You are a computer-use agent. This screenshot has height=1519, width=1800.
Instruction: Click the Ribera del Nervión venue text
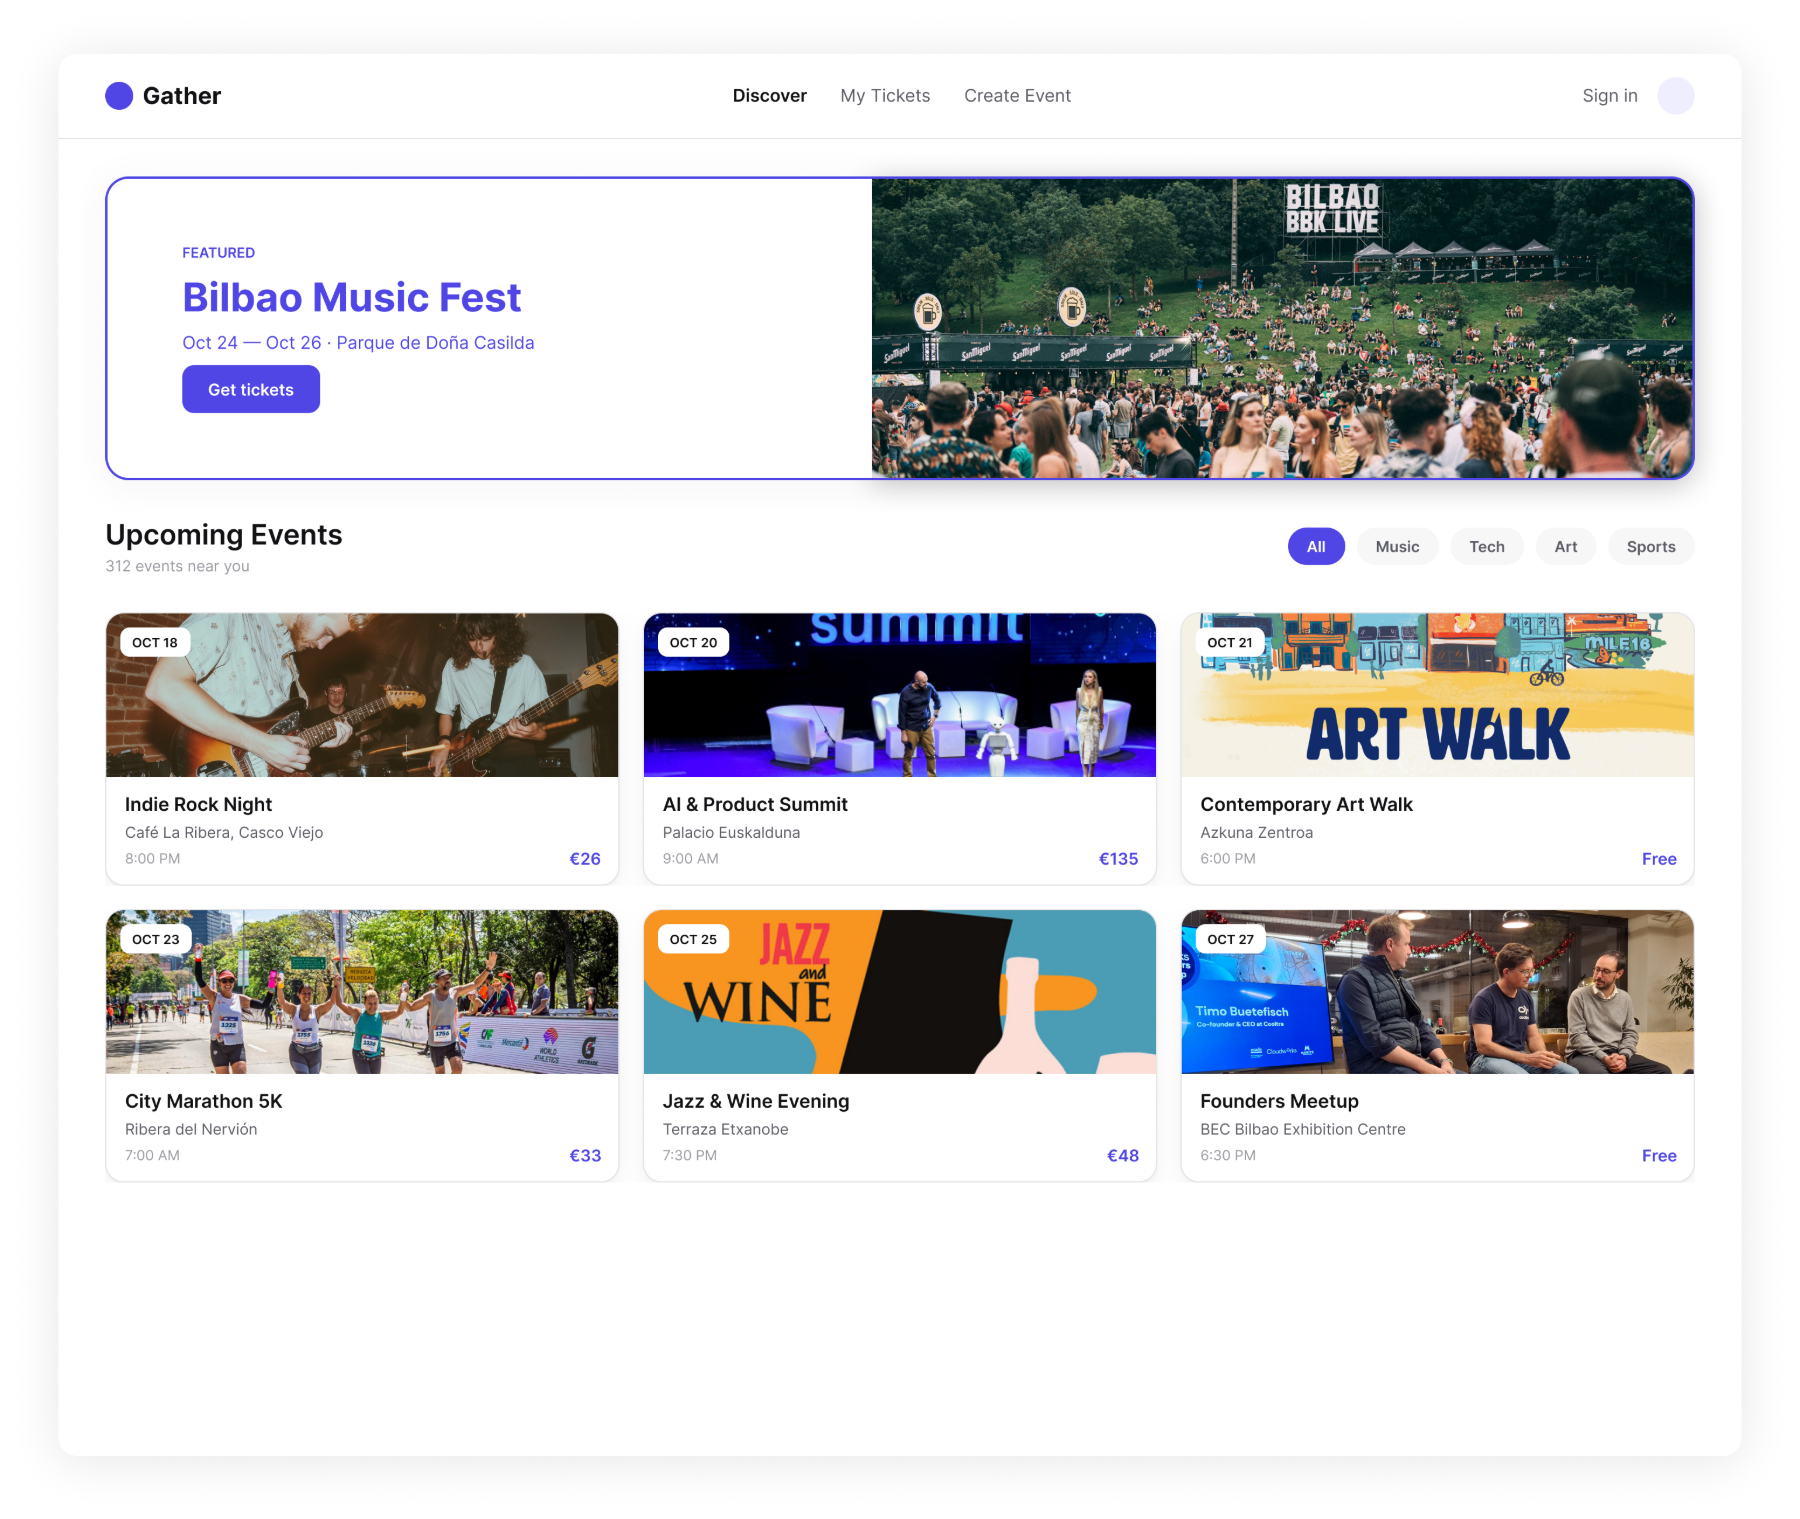tap(191, 1129)
